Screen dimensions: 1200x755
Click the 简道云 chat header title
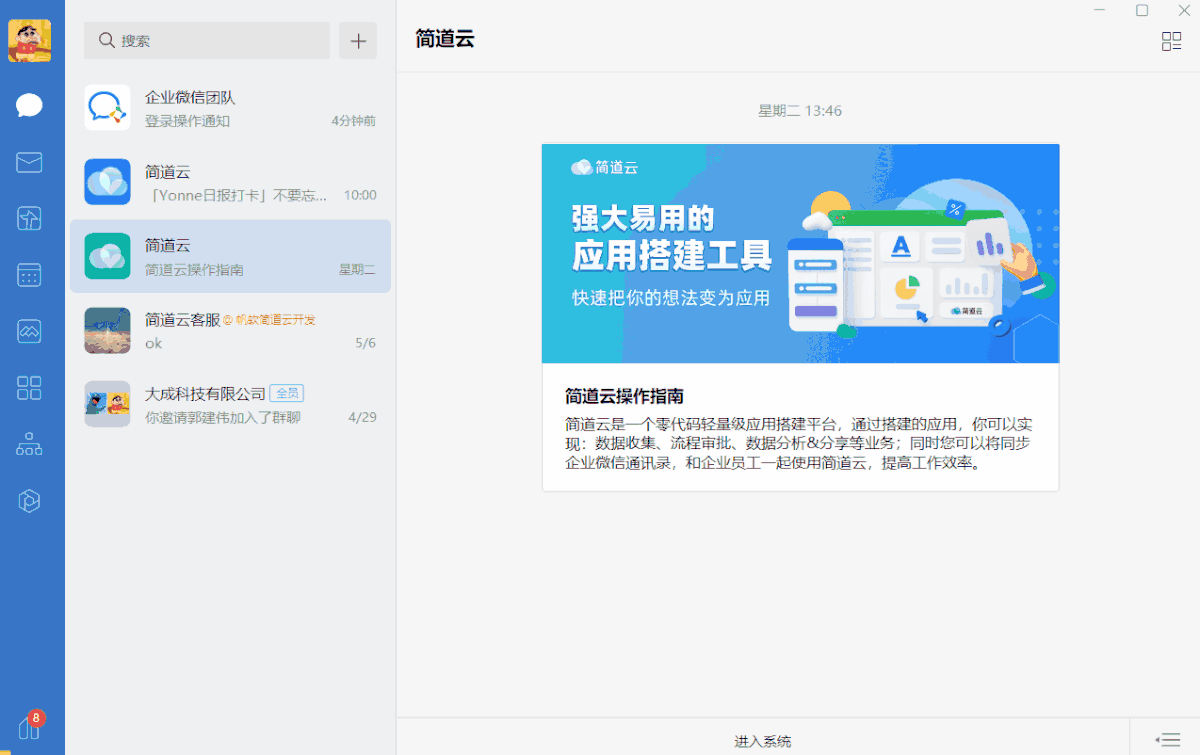[444, 40]
